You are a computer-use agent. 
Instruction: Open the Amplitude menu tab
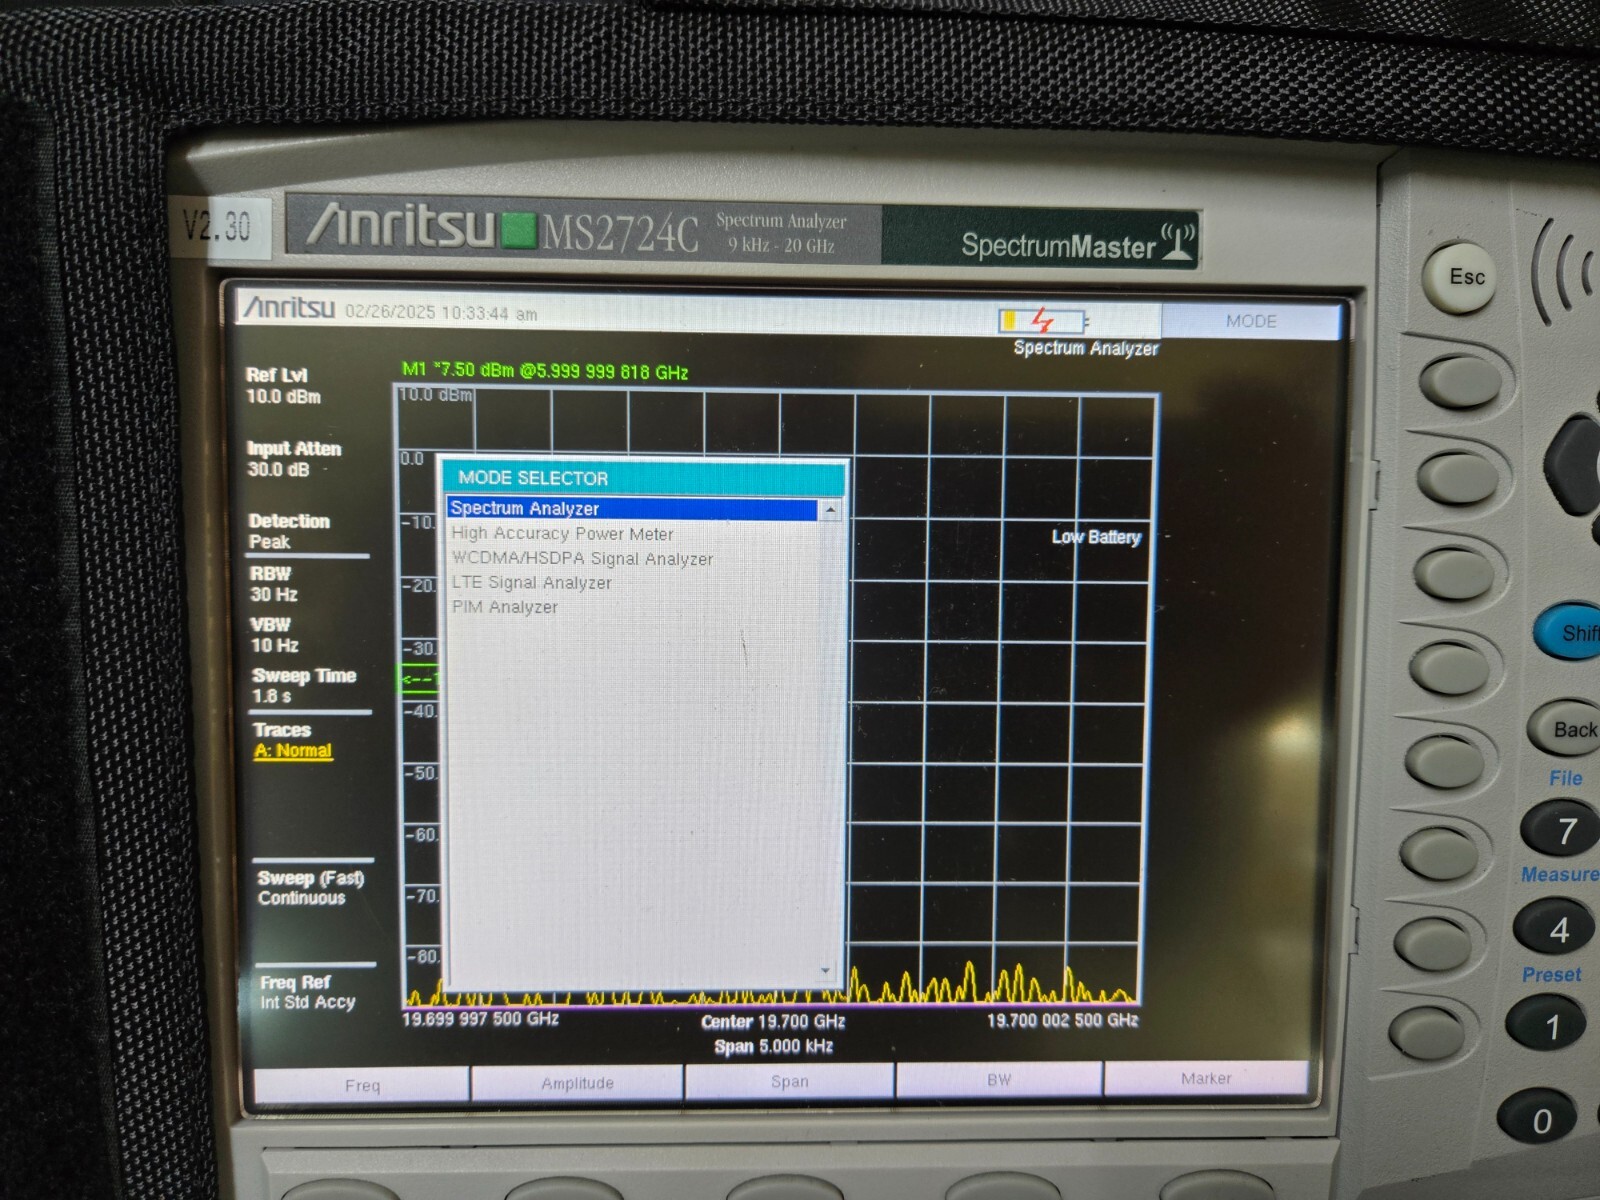coord(577,1083)
